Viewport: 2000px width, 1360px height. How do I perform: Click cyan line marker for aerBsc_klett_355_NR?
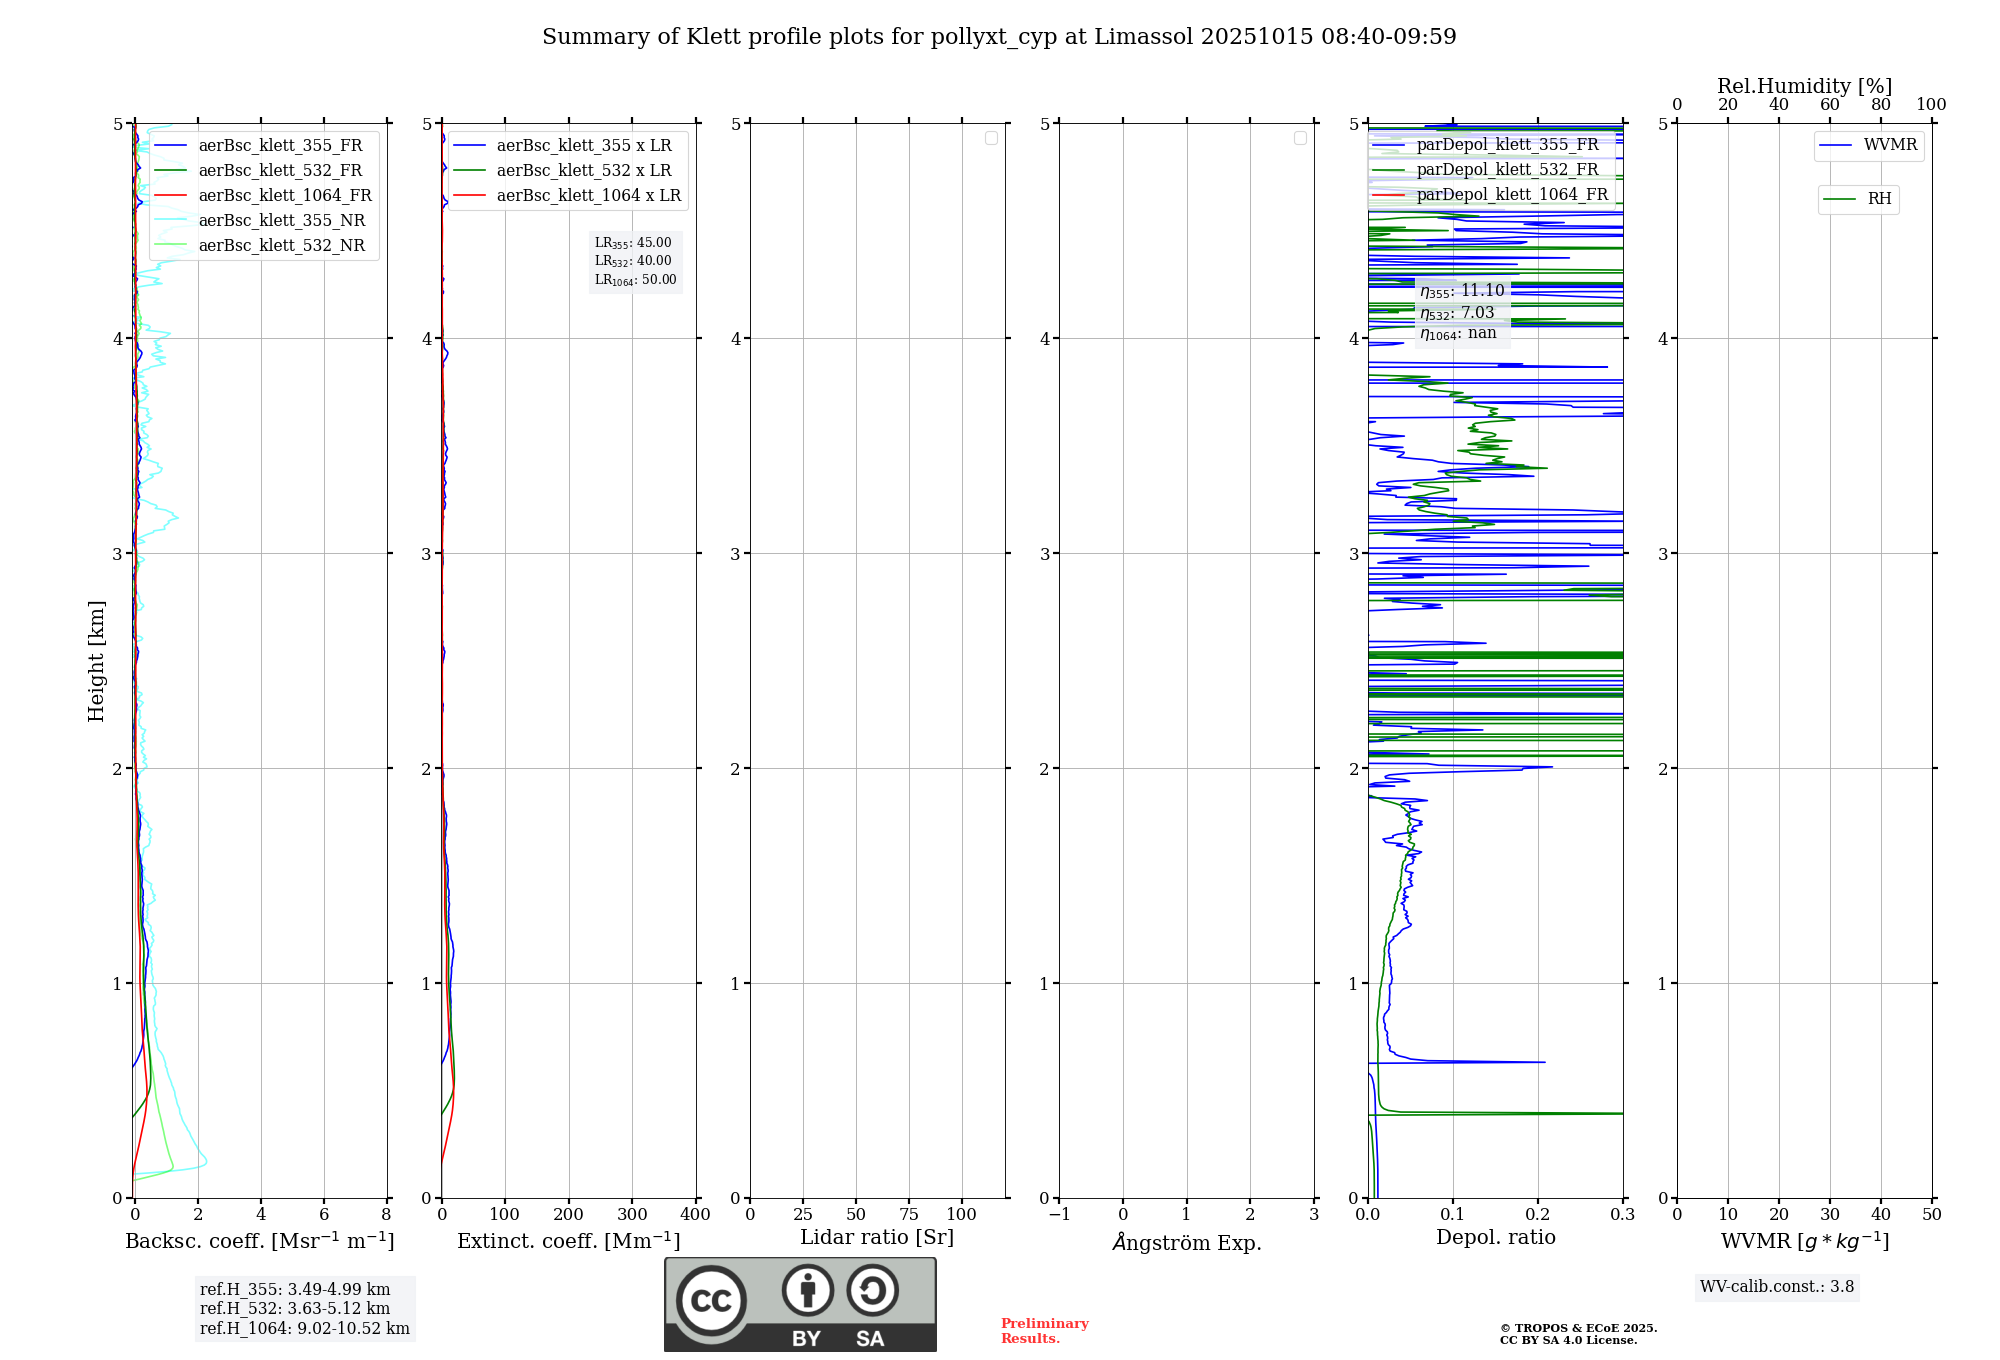(x=171, y=221)
